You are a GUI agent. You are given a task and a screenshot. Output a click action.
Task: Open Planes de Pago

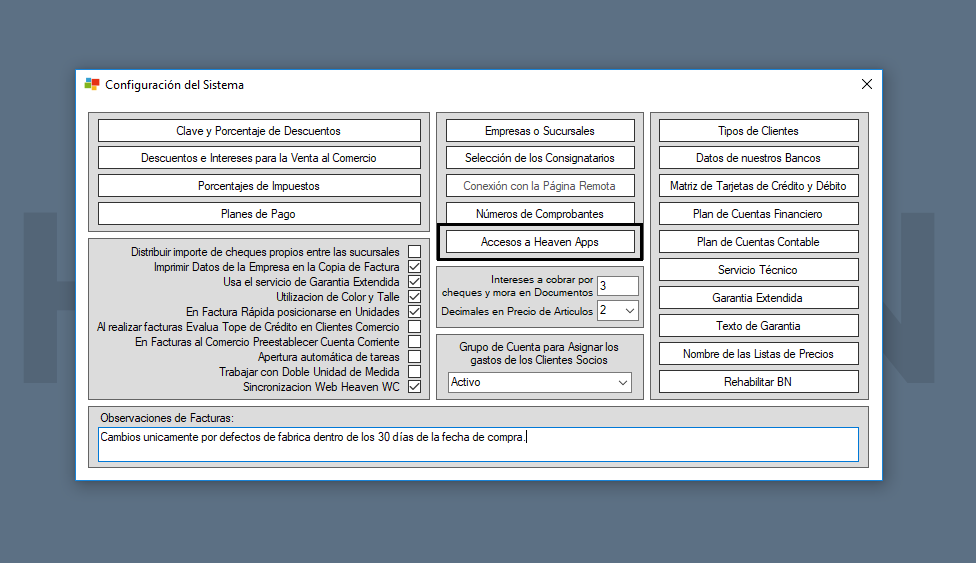coord(259,214)
